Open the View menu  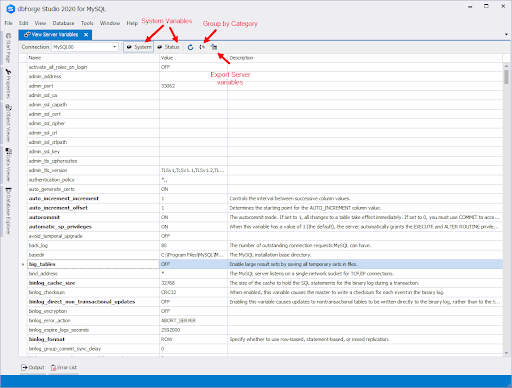pyautogui.click(x=40, y=23)
